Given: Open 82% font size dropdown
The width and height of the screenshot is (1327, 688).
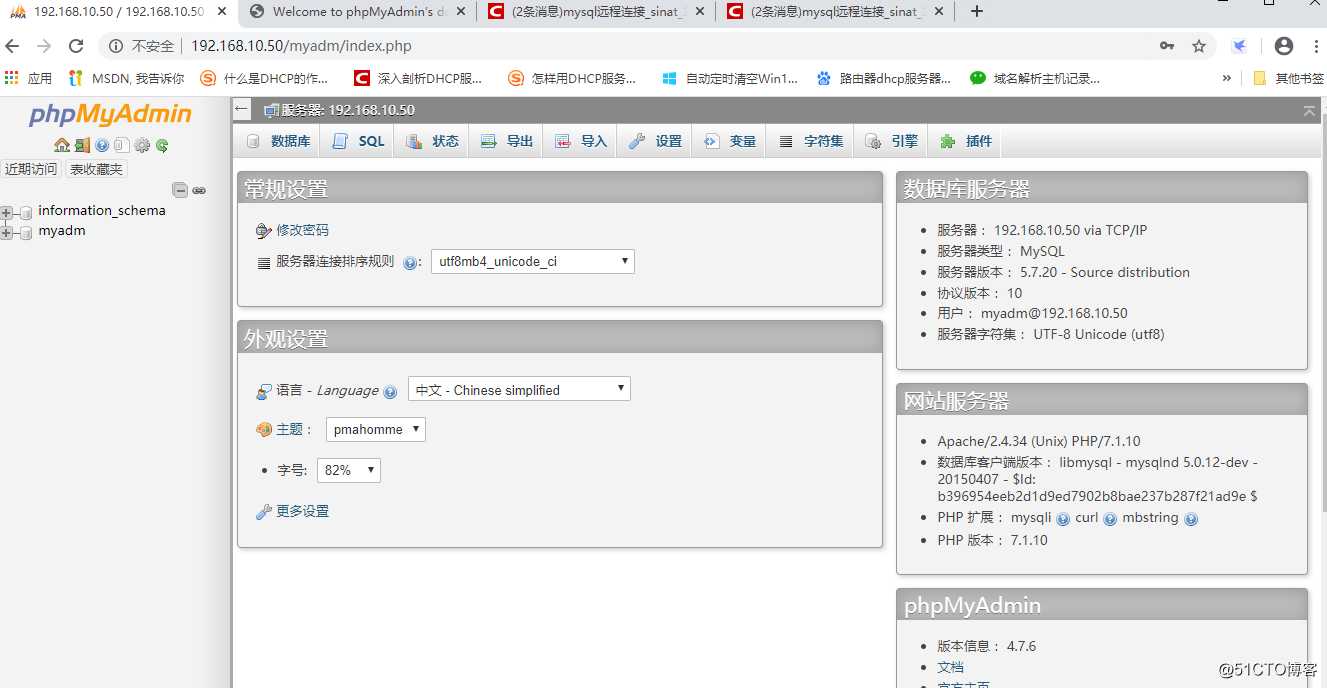Looking at the screenshot, I should point(349,470).
